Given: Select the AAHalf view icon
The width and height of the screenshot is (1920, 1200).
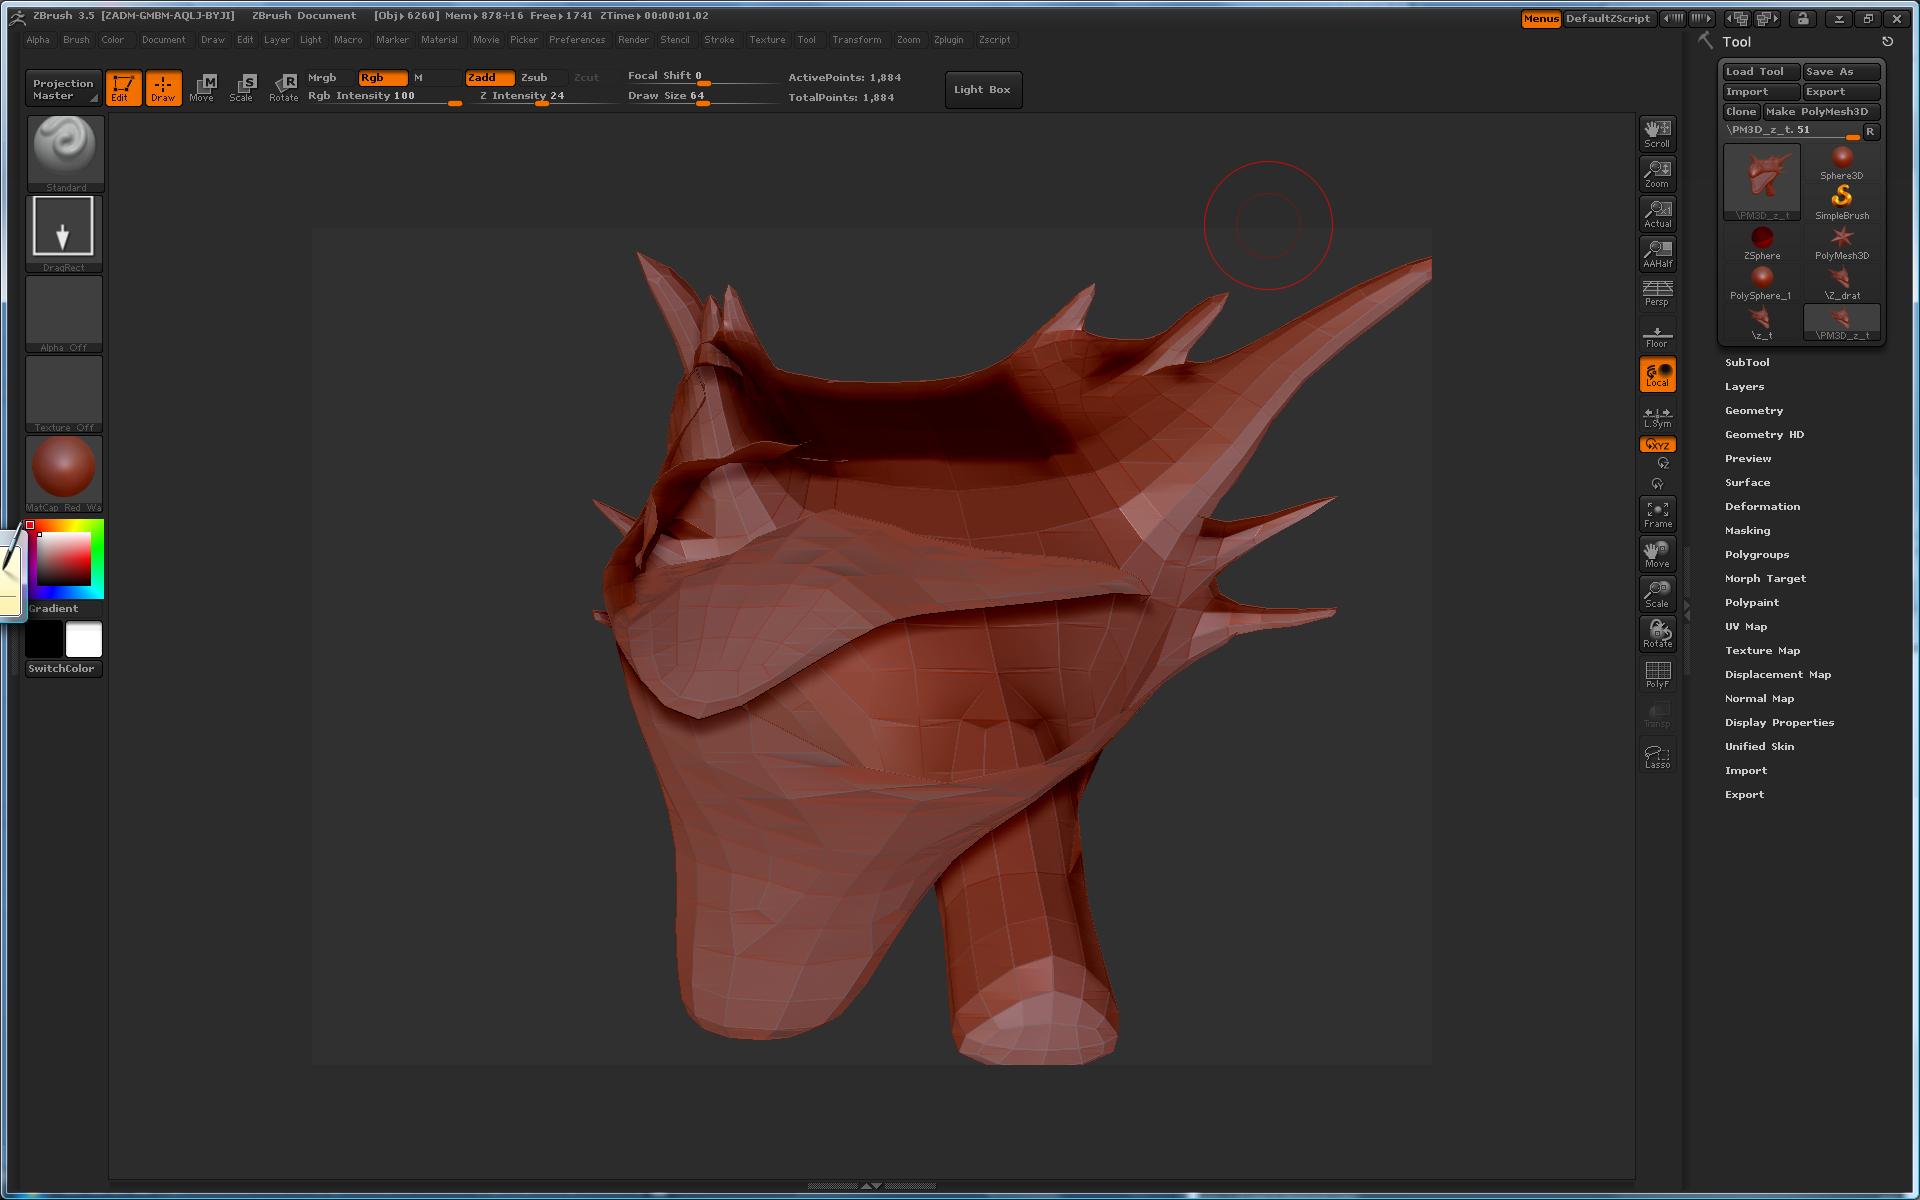Looking at the screenshot, I should tap(1657, 253).
